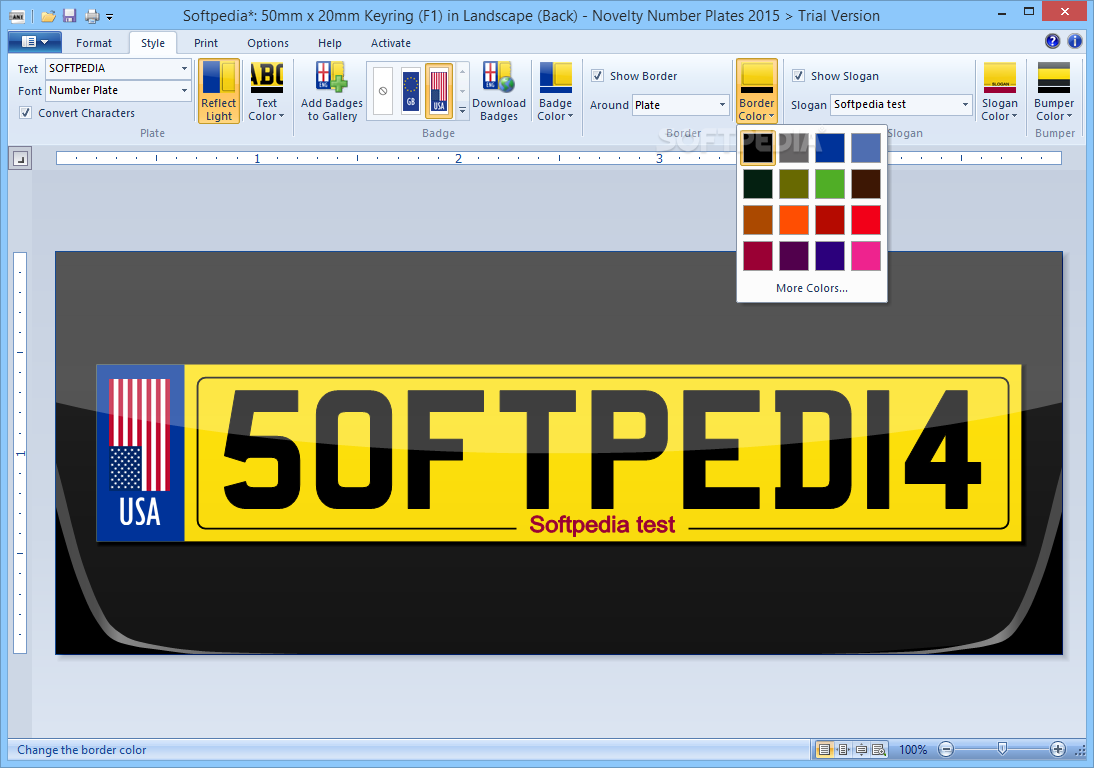Pick the olive color swatch

click(x=794, y=184)
